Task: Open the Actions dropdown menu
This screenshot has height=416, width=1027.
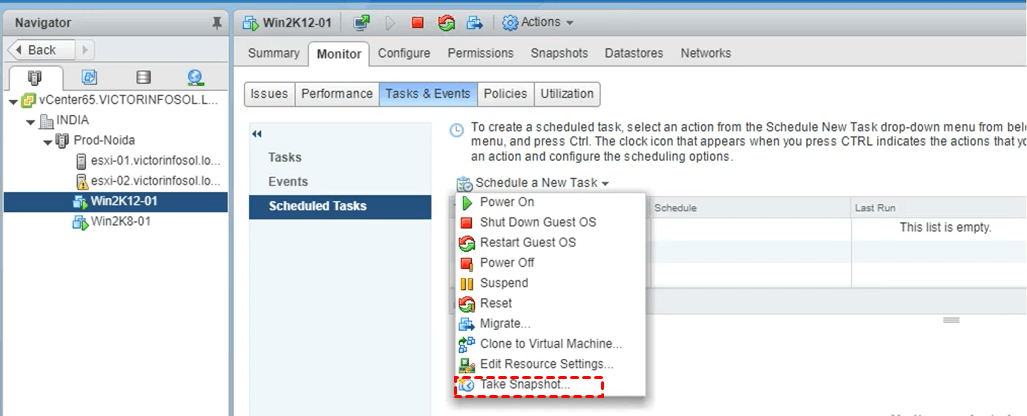Action: pos(538,22)
